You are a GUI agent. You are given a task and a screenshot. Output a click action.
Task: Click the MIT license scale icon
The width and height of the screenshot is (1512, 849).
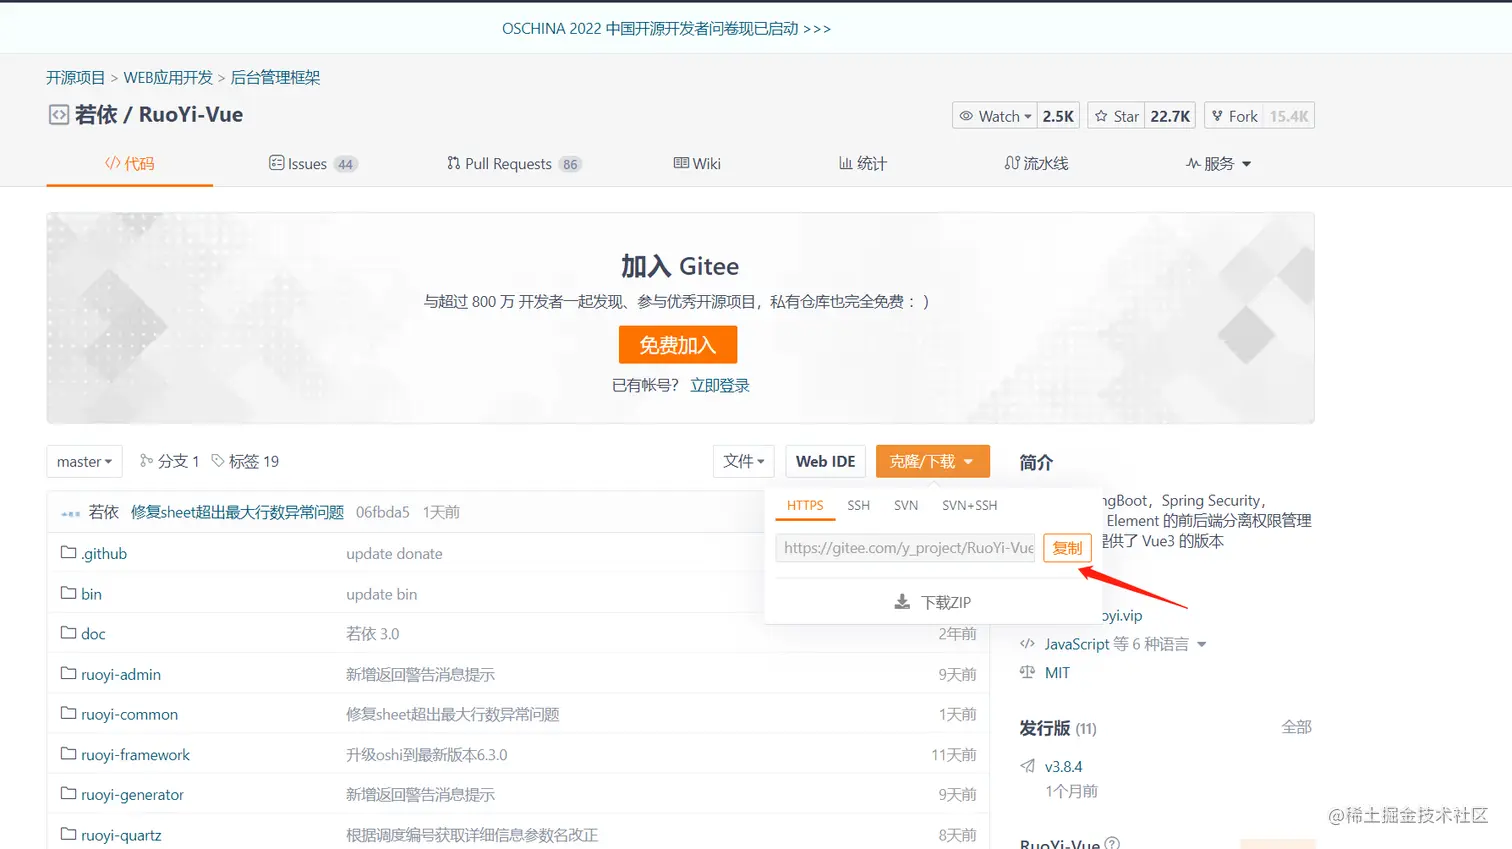tap(1027, 672)
